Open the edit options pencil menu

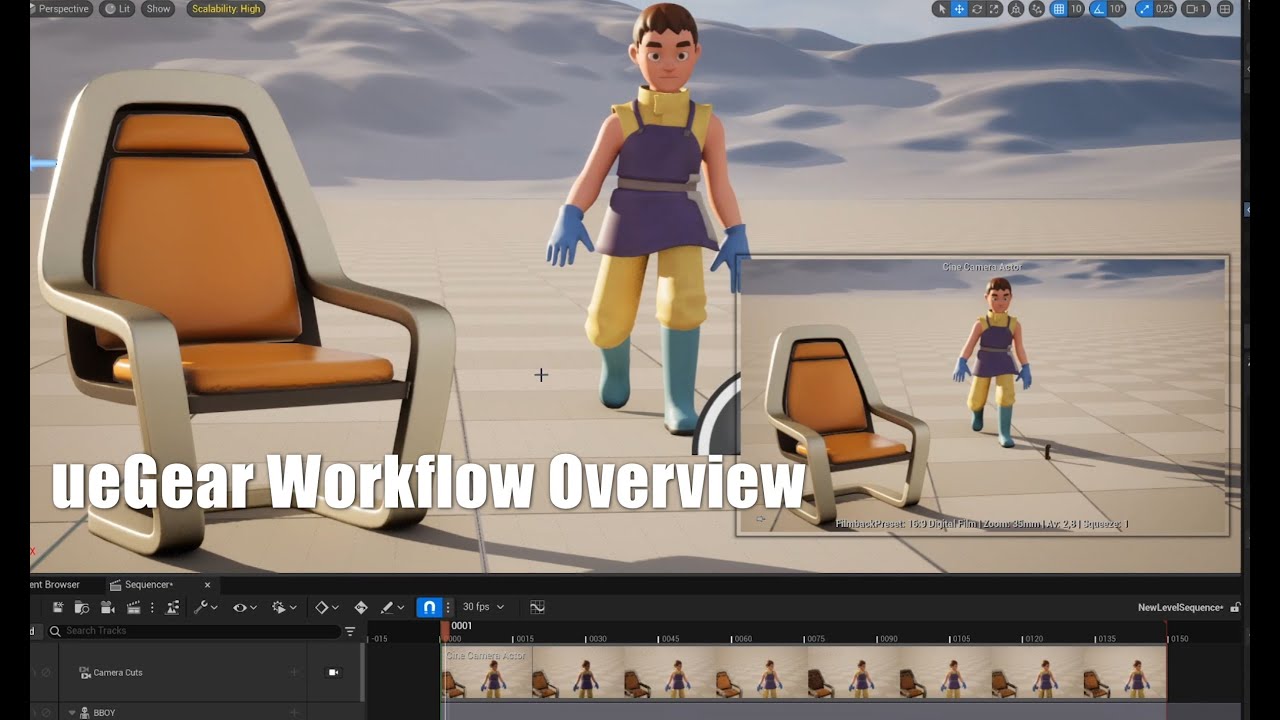click(x=392, y=607)
